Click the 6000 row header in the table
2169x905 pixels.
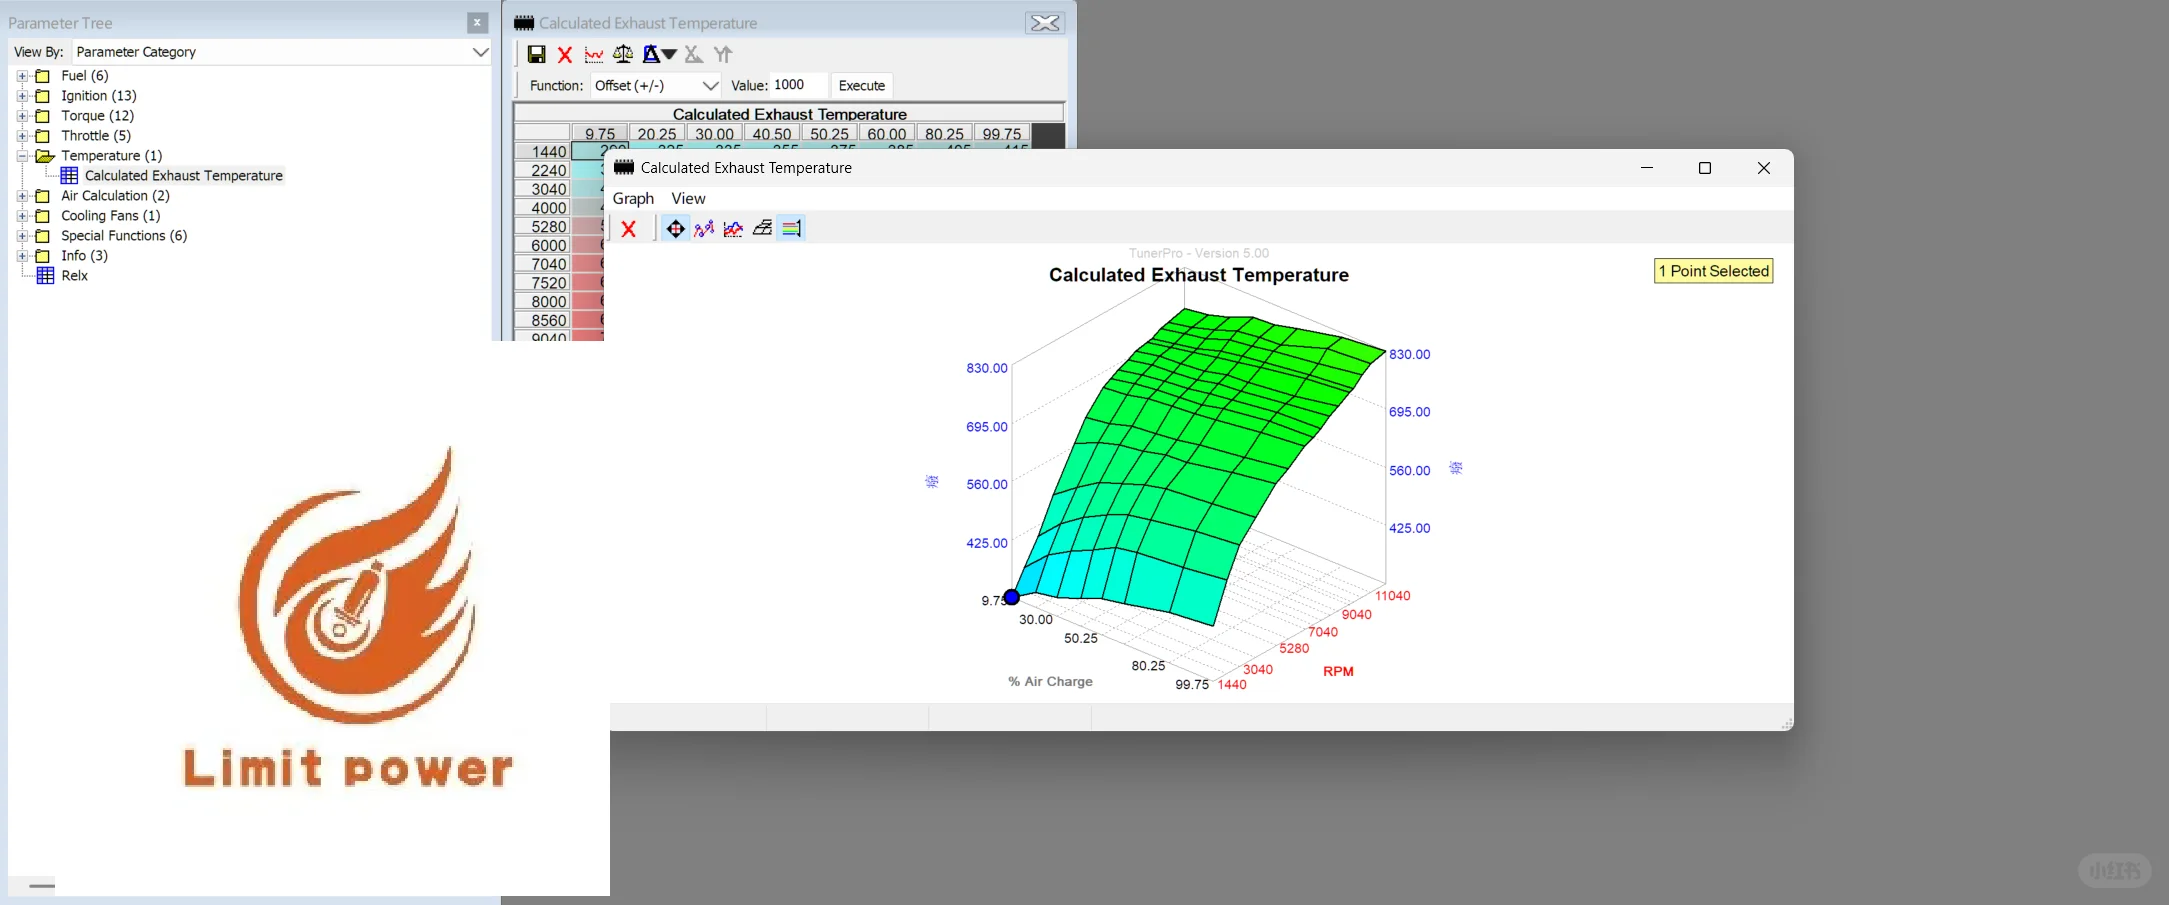pyautogui.click(x=543, y=246)
